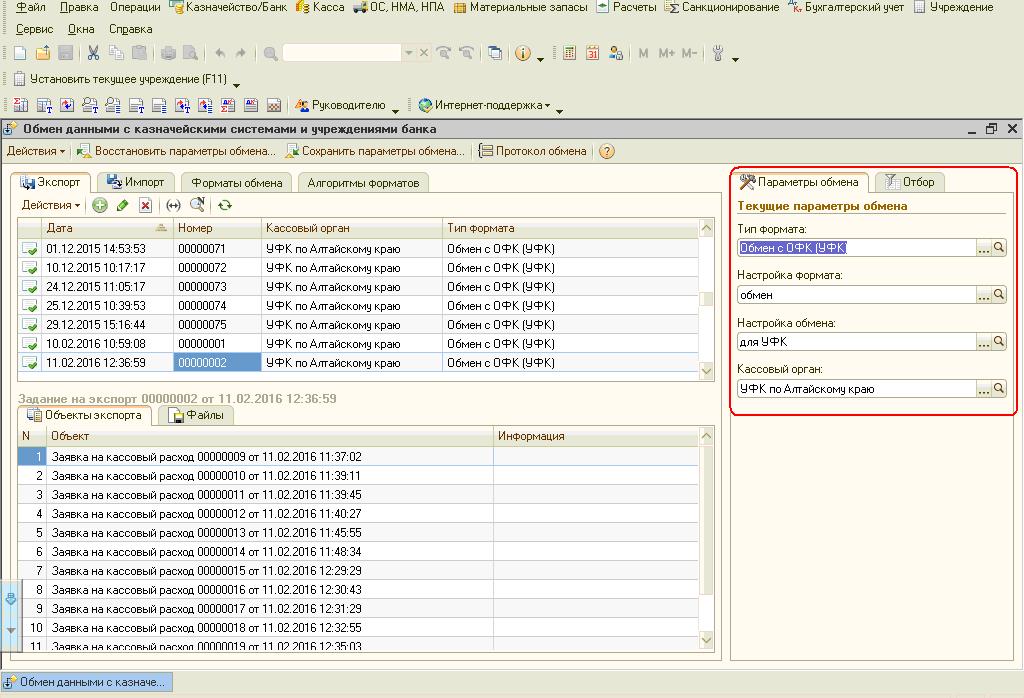Click the red delete mark icon
Image resolution: width=1024 pixels, height=698 pixels.
145,205
